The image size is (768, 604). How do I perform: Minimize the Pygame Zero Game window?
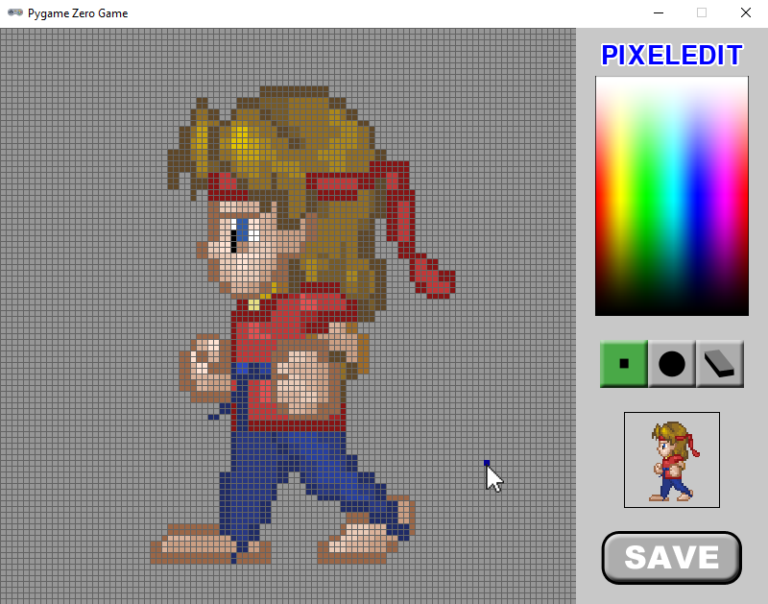tap(658, 13)
